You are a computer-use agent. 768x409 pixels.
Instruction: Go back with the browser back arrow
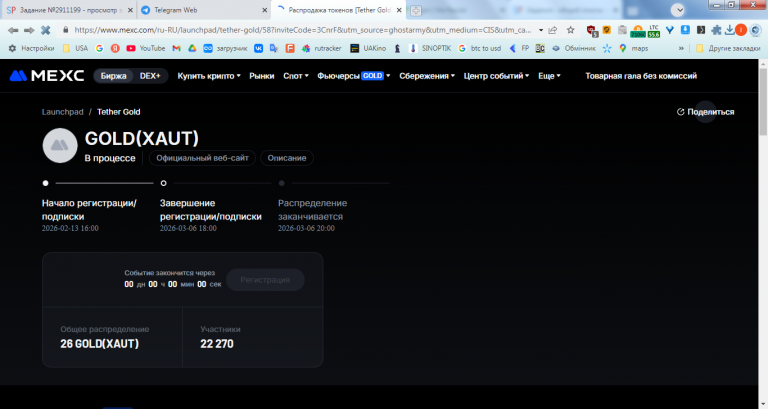(13, 30)
